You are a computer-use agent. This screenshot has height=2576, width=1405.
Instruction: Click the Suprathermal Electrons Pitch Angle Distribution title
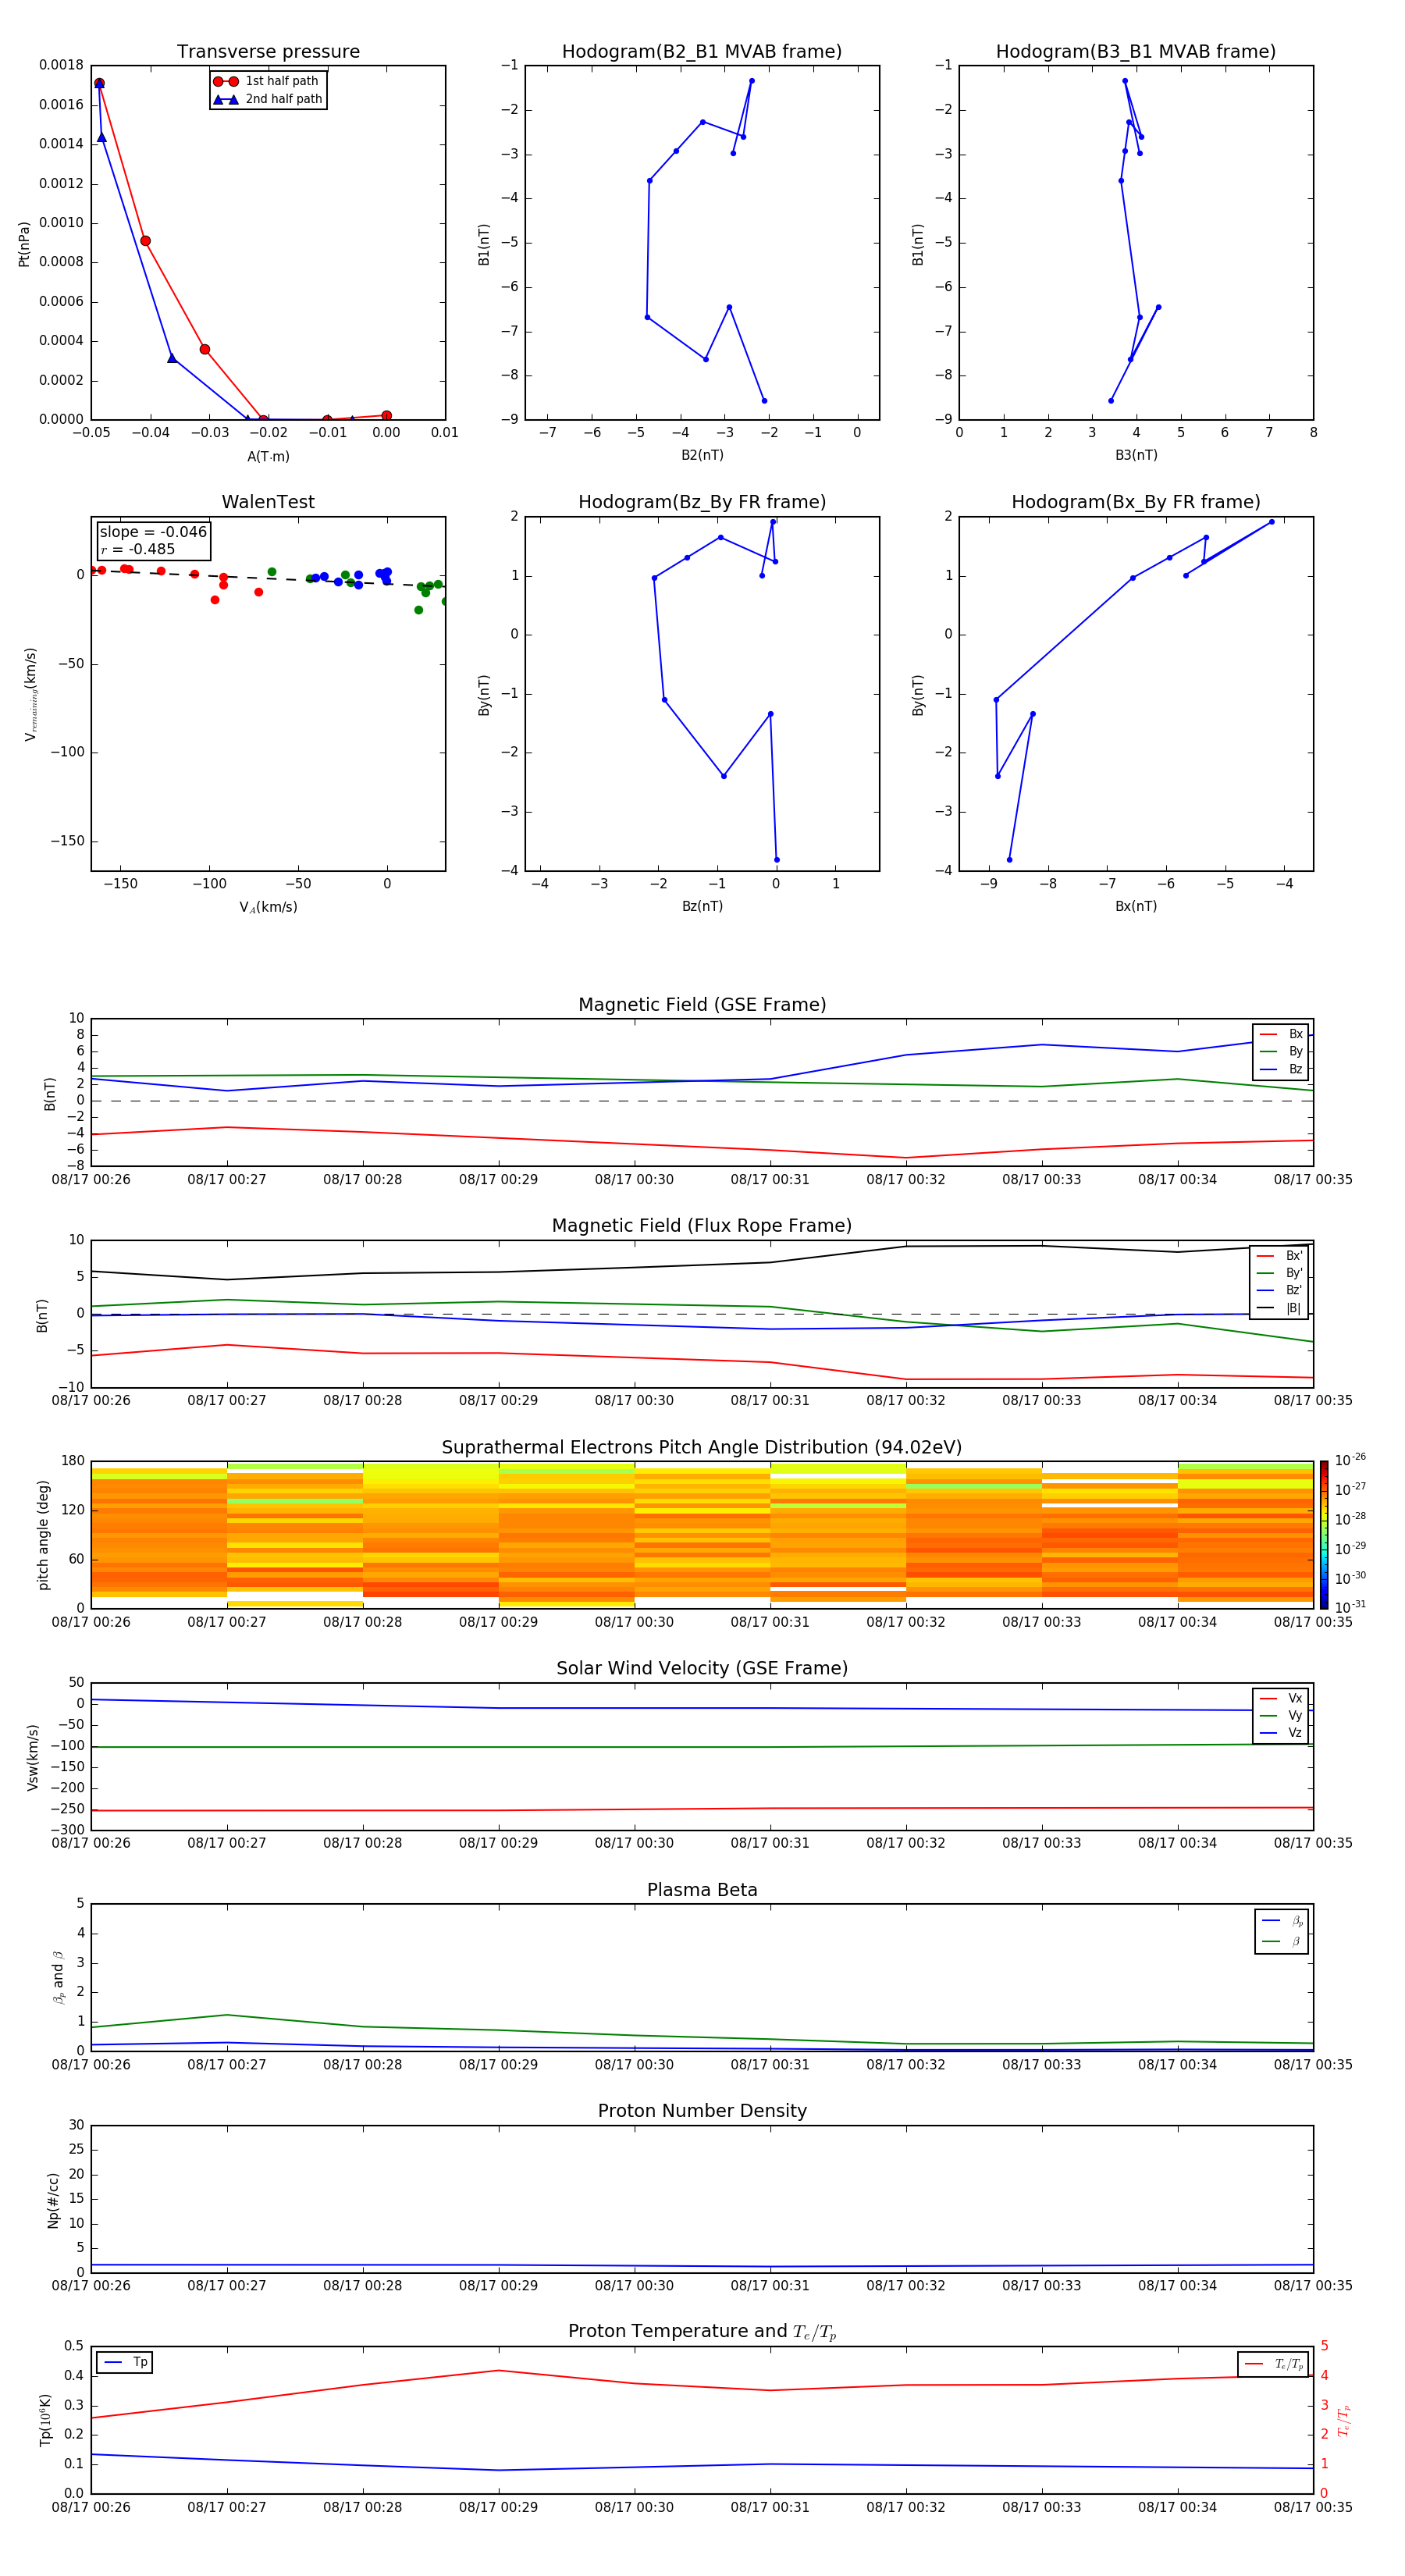[702, 1448]
